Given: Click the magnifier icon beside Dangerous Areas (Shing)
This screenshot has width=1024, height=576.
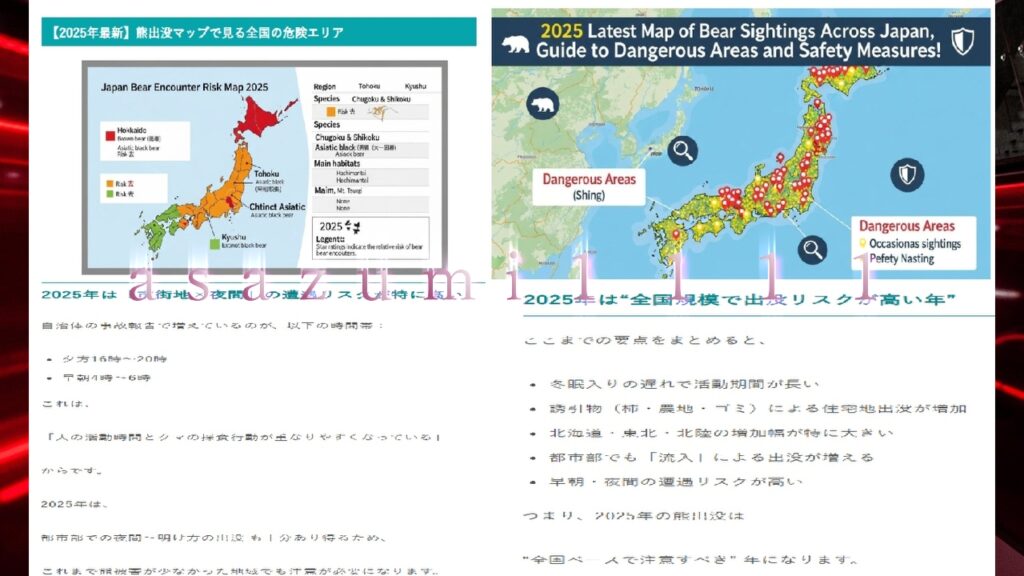Looking at the screenshot, I should pyautogui.click(x=684, y=151).
